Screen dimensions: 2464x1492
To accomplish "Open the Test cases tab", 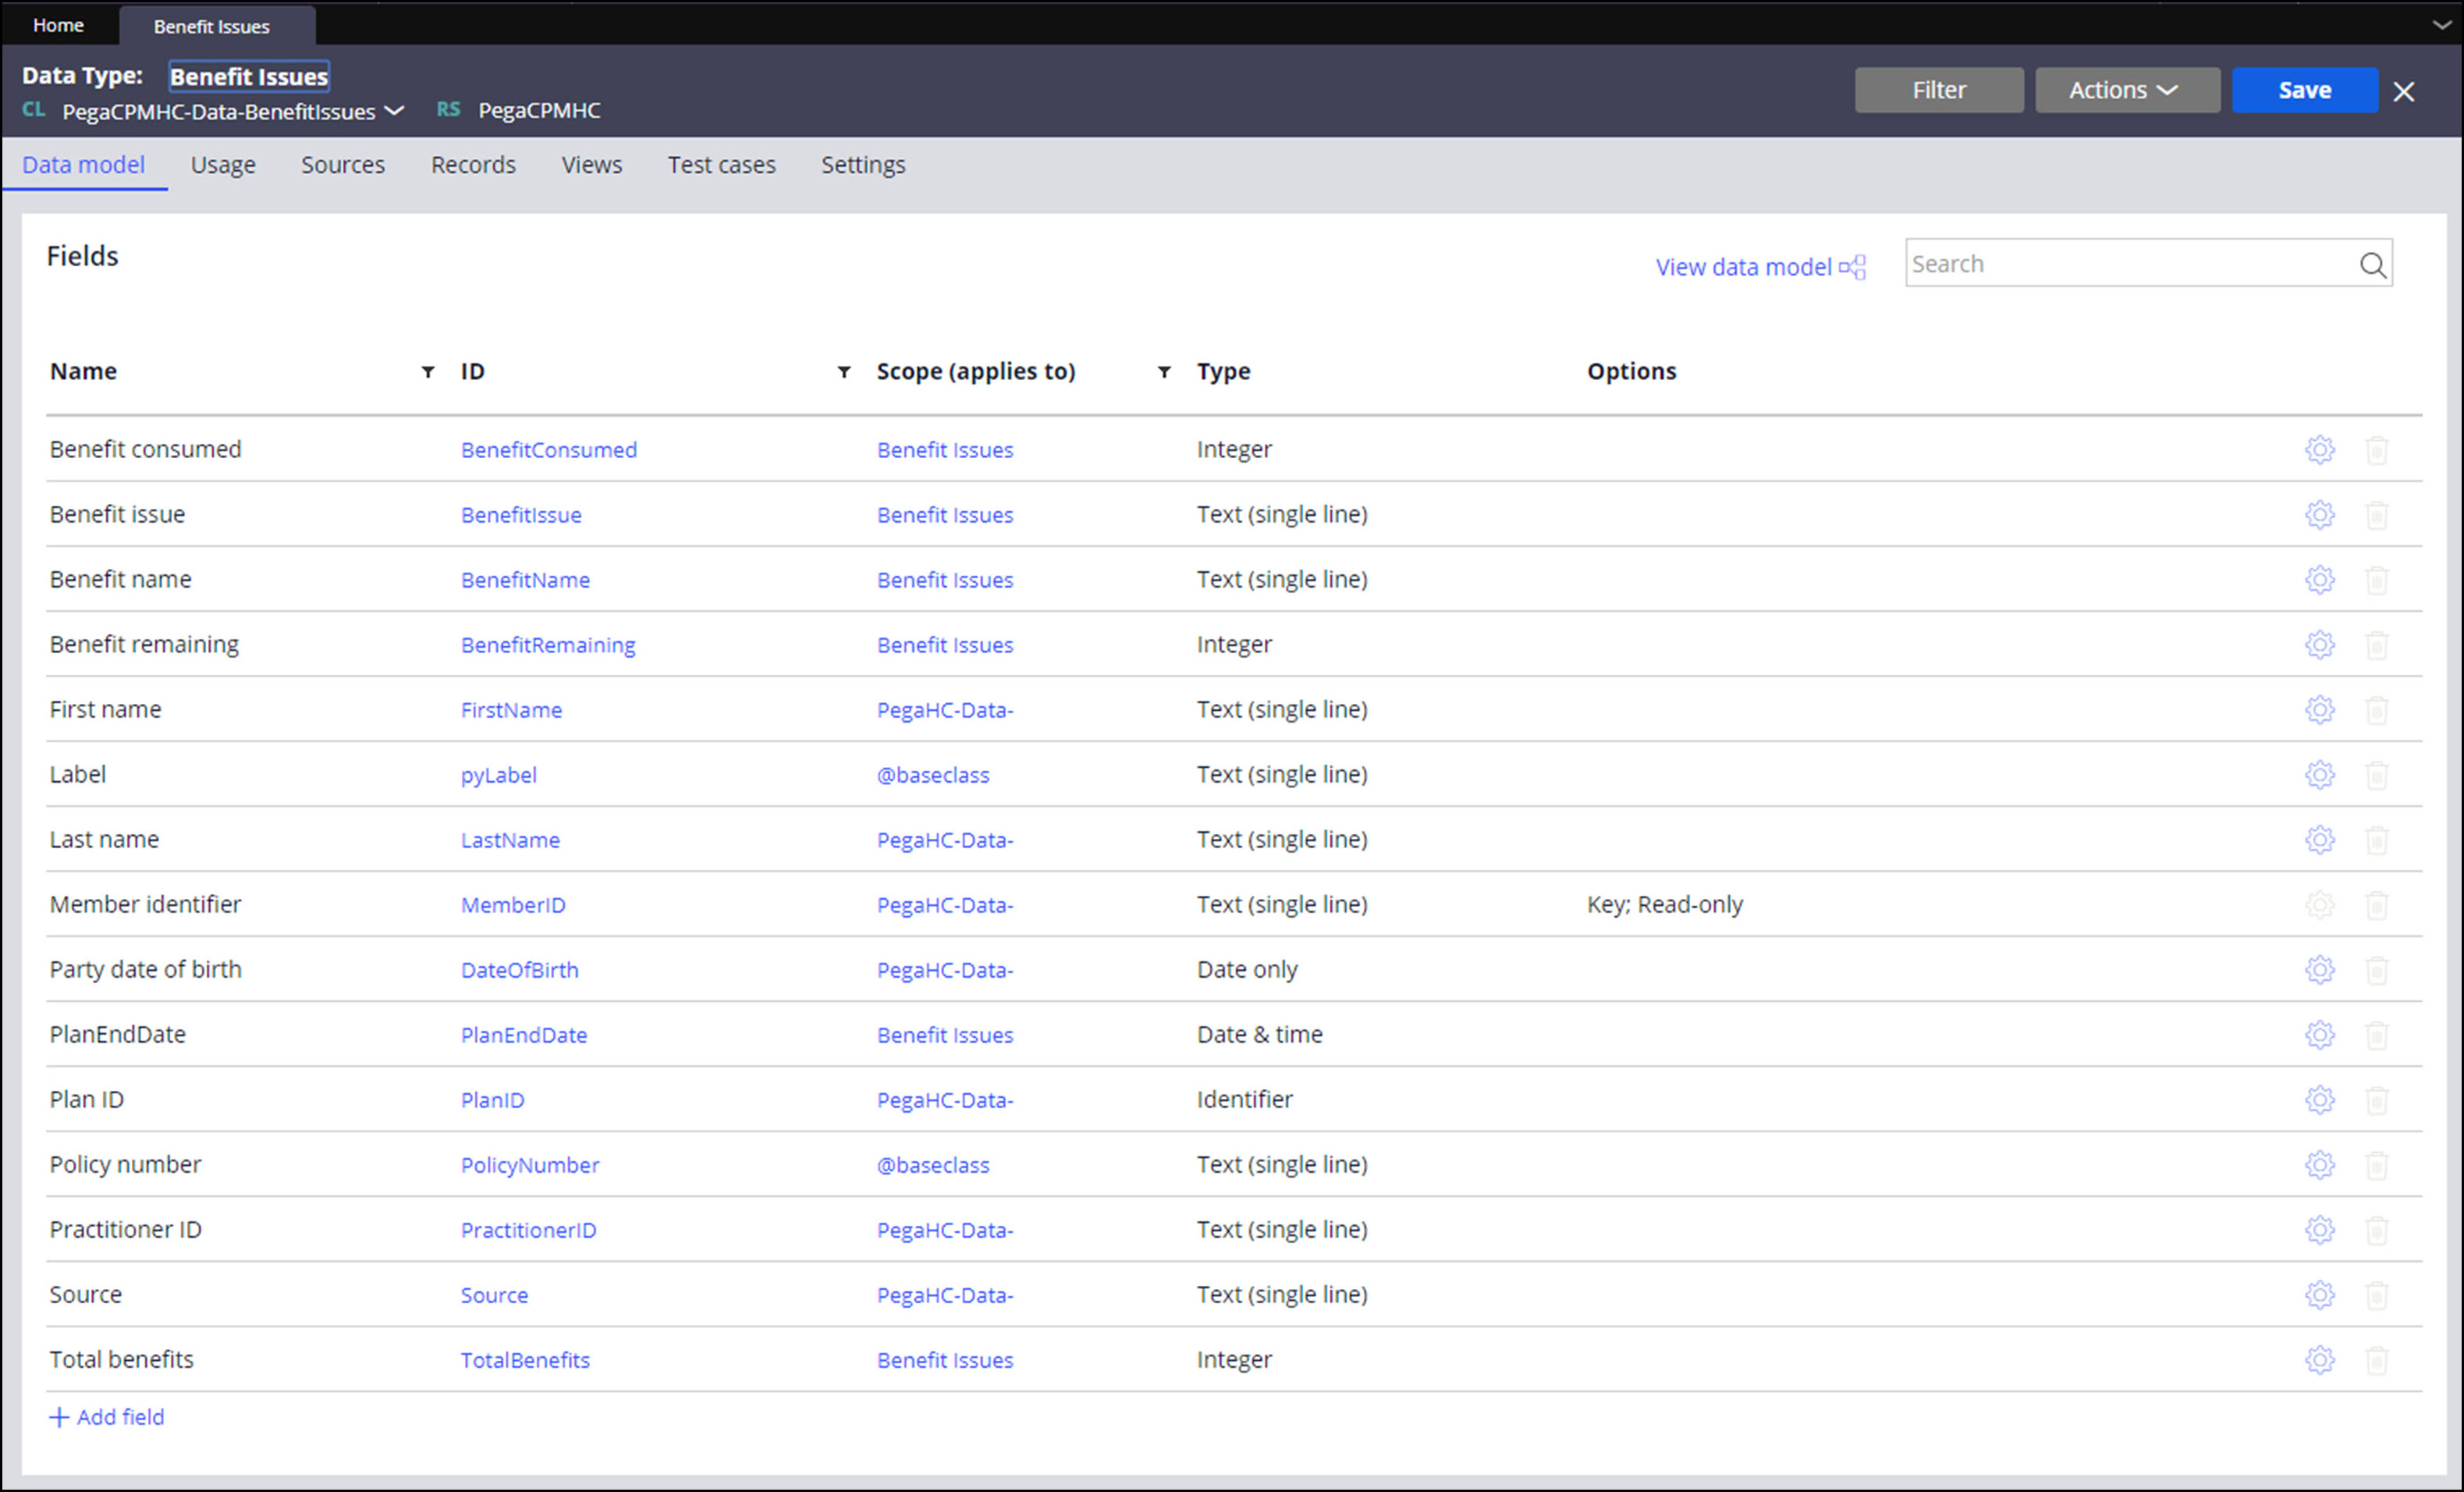I will [721, 165].
